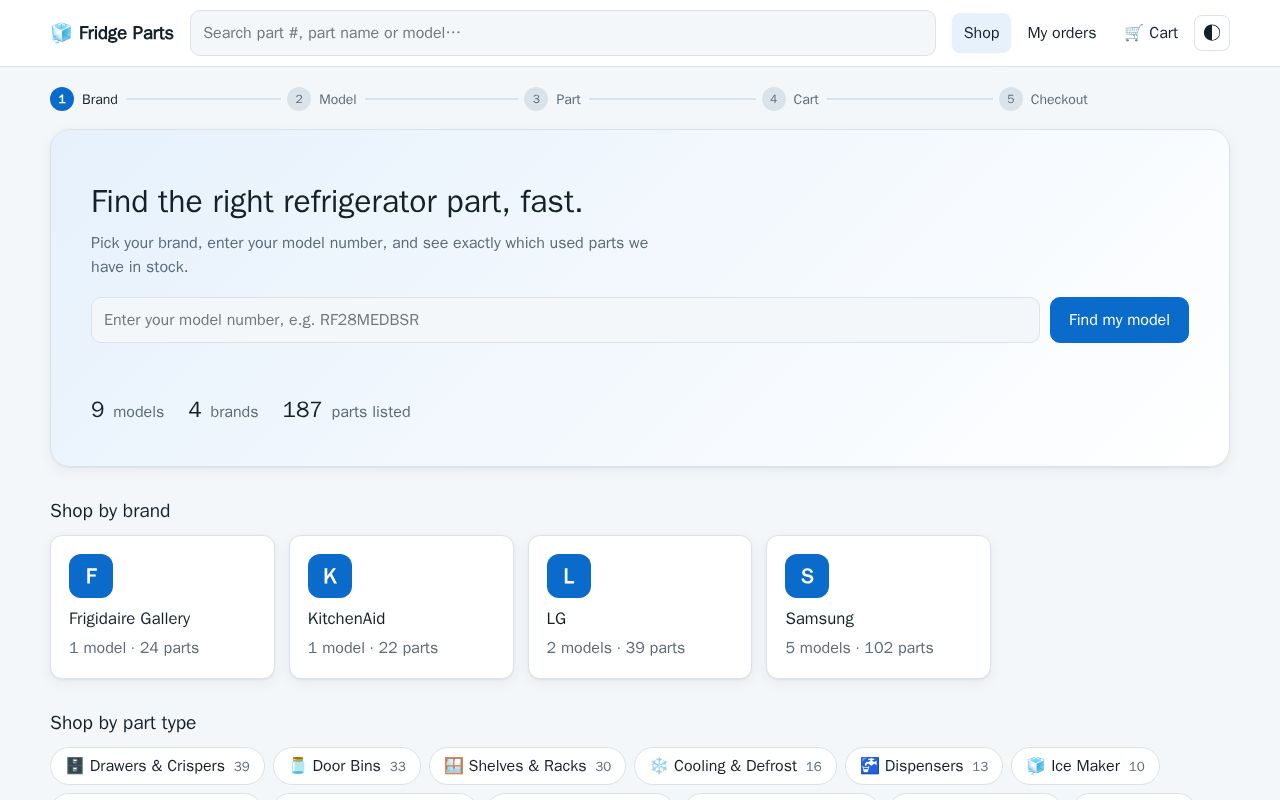1280x800 pixels.
Task: Jump to step 2 Model
Action: pos(322,99)
